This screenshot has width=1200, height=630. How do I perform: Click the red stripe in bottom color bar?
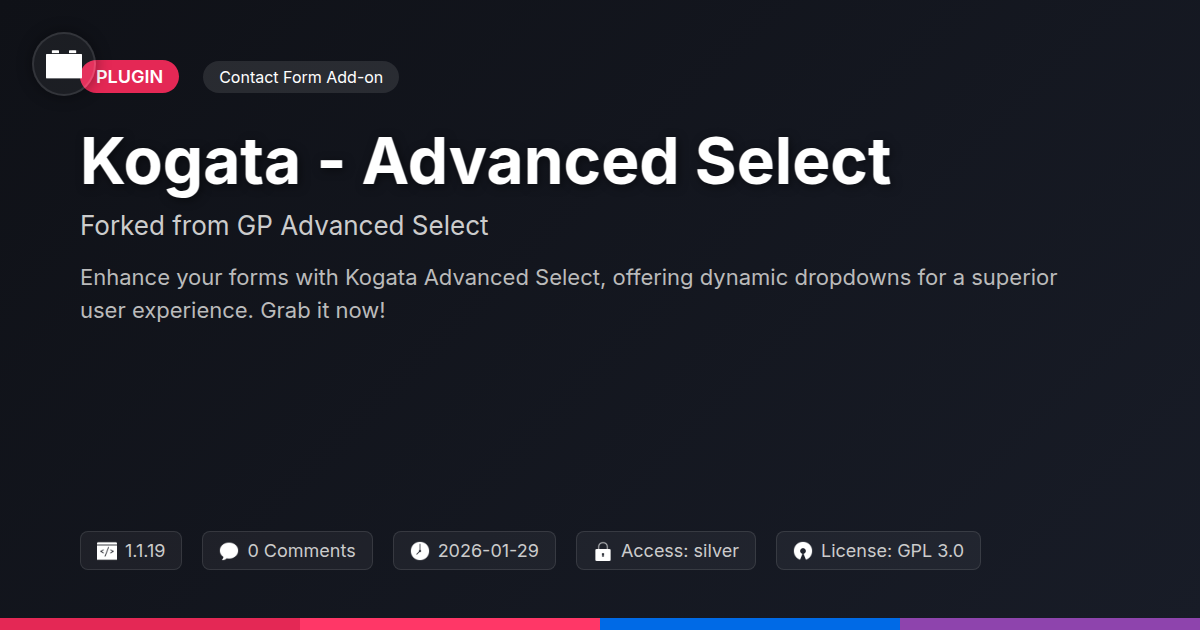click(x=150, y=624)
